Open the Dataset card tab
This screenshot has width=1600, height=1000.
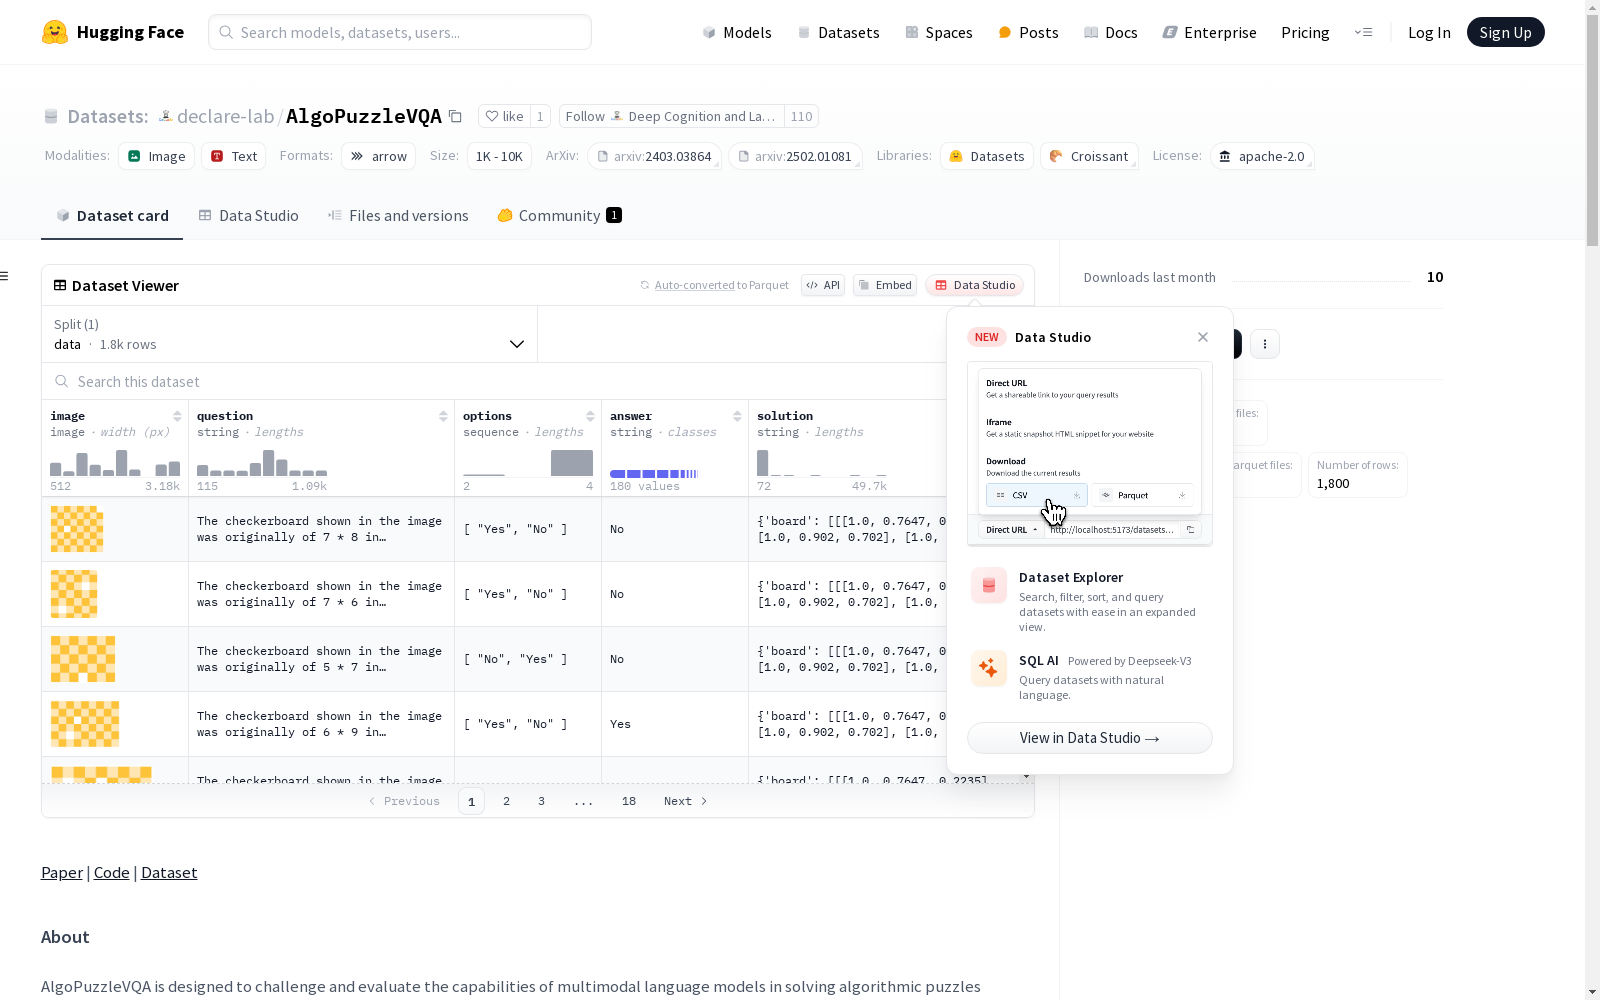click(x=112, y=216)
